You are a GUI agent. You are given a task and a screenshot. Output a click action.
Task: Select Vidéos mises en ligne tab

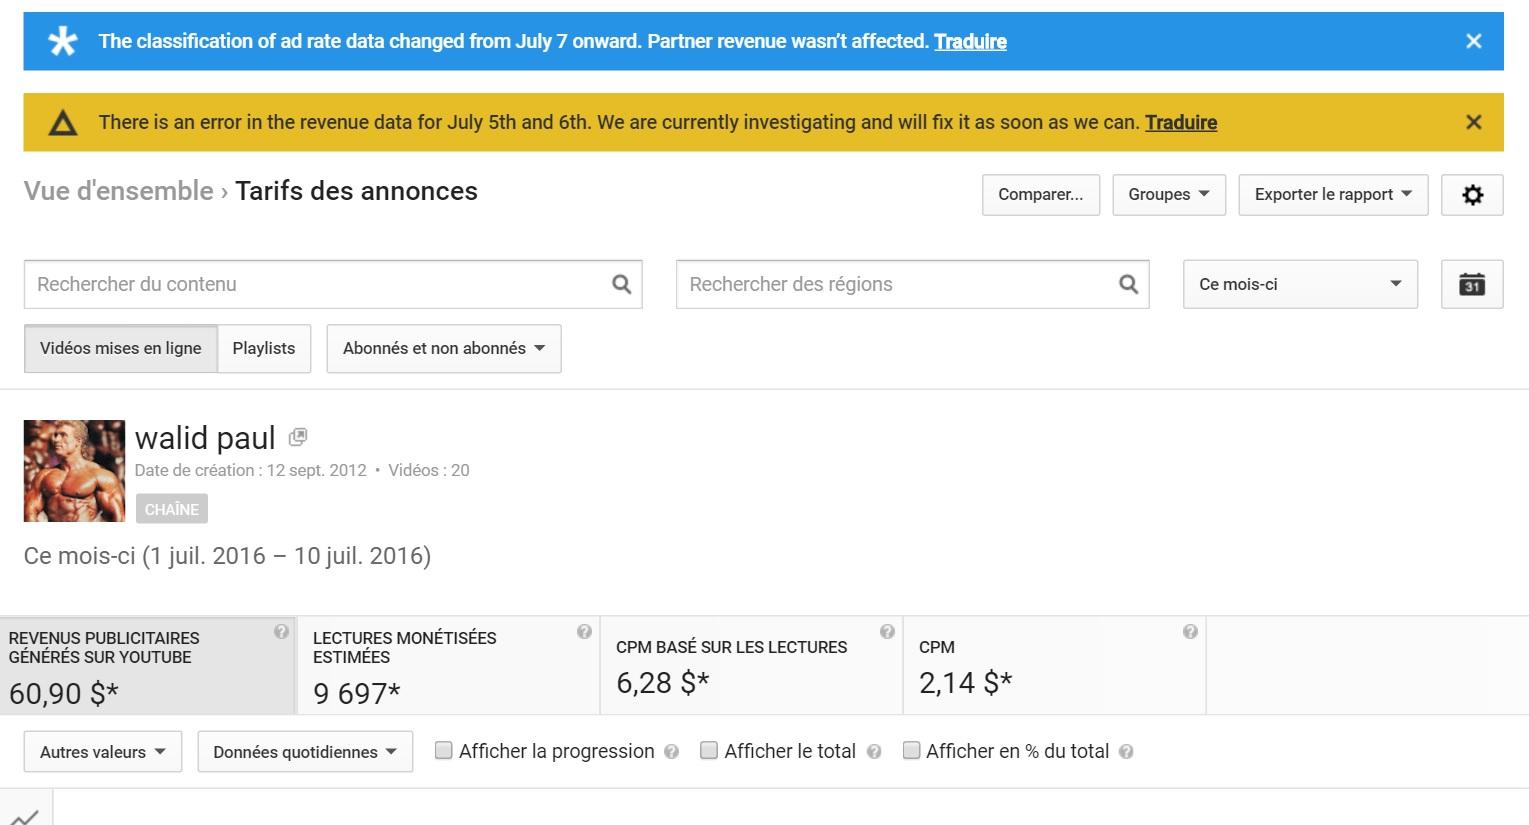click(x=121, y=348)
